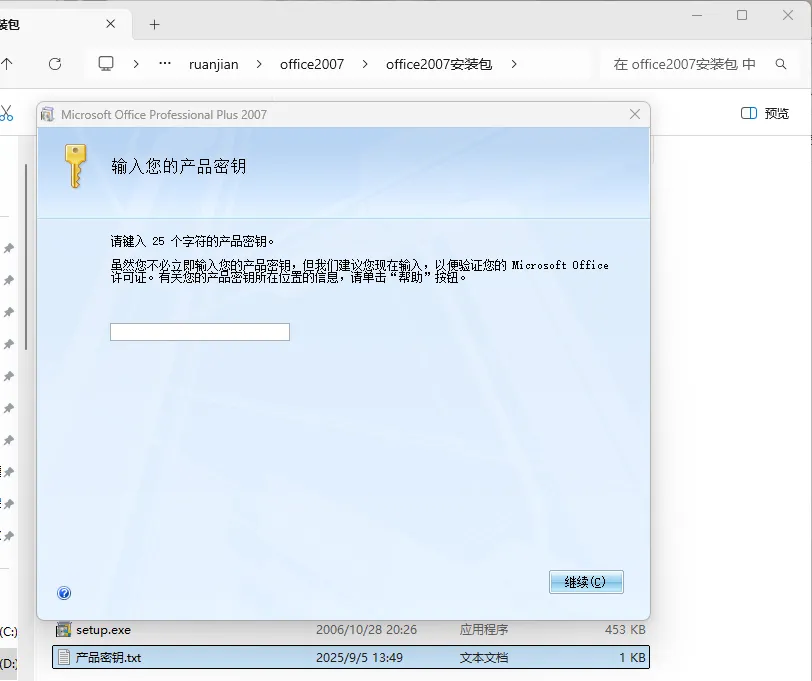Navigate to the ruanjian breadcrumb folder
Image resolution: width=812 pixels, height=681 pixels.
[x=213, y=64]
